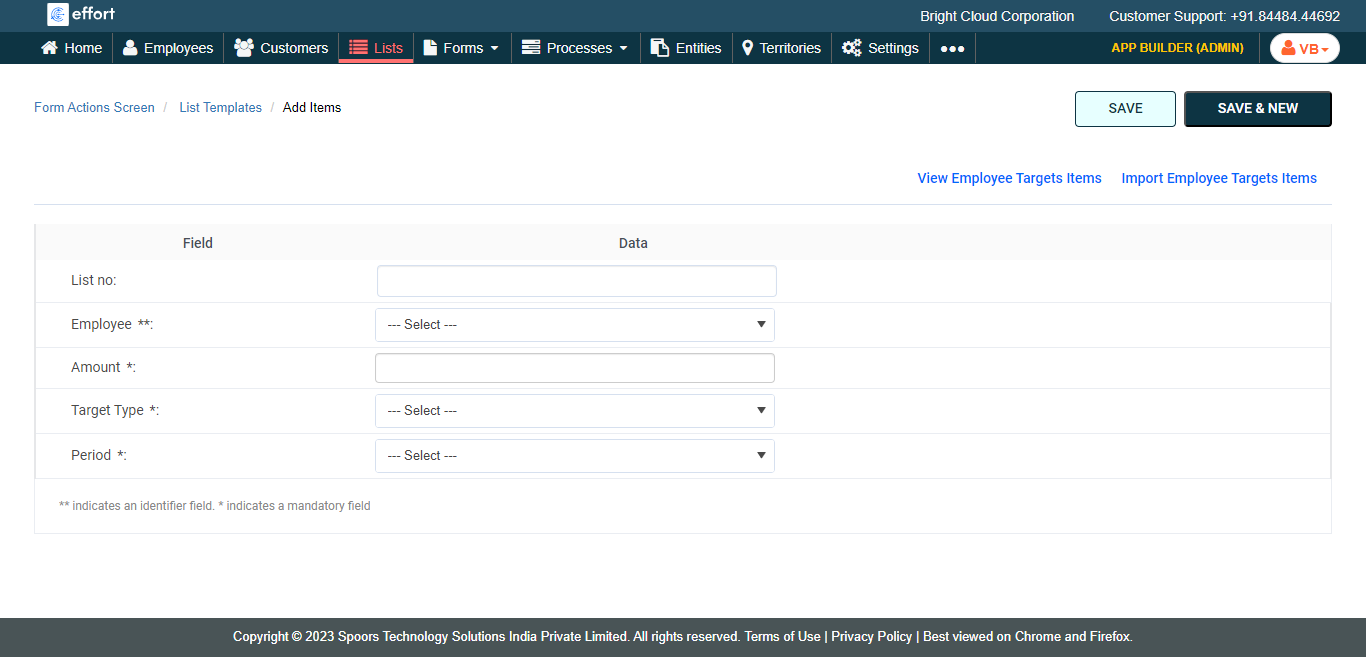
Task: Click the effort logo icon
Action: pyautogui.click(x=58, y=15)
